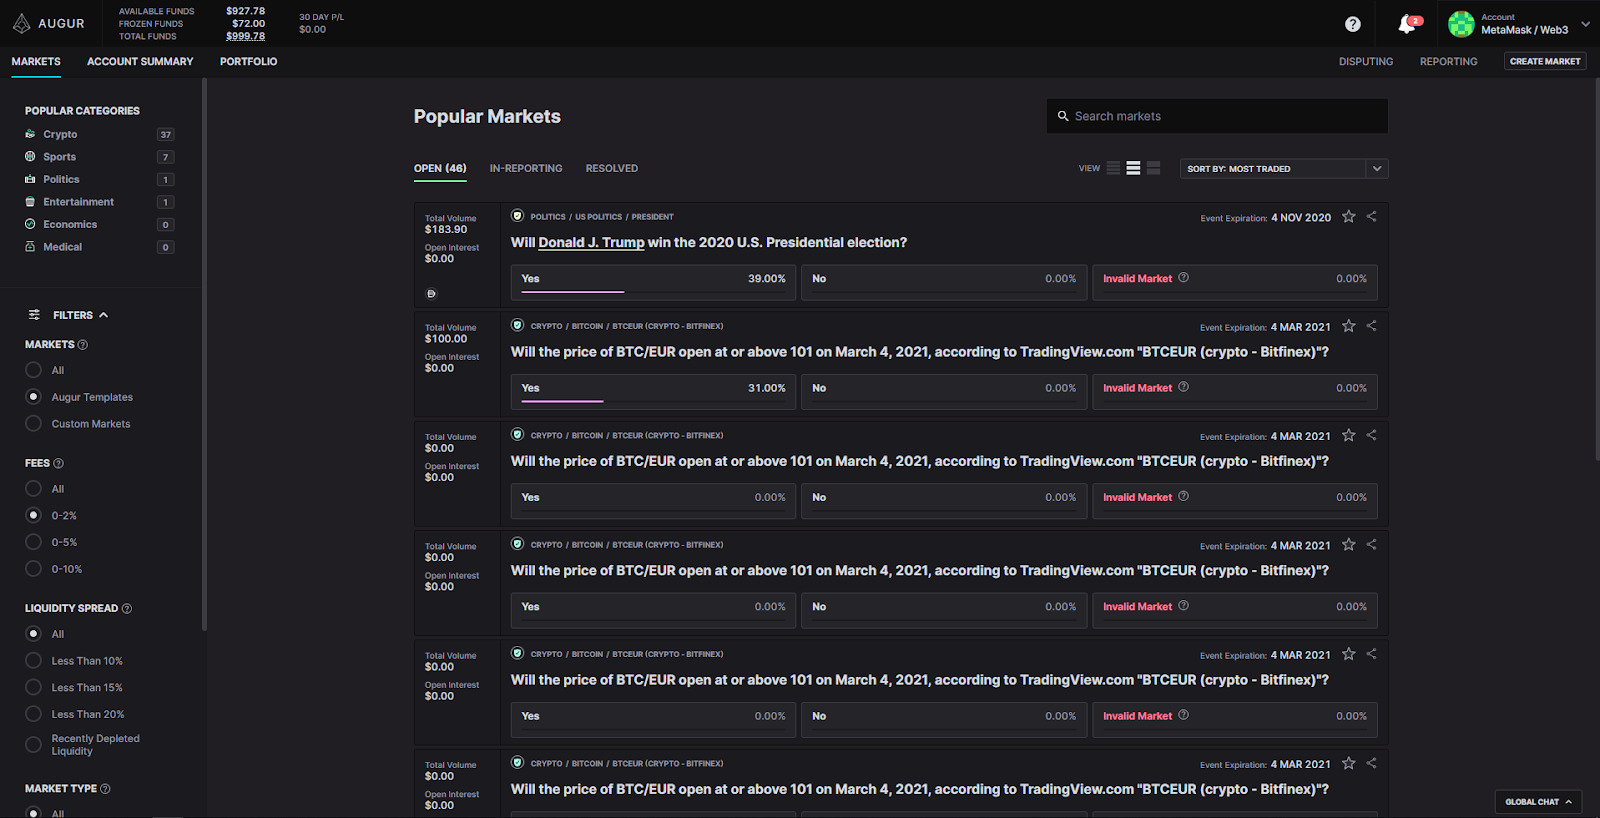Select Less Than 10% liquidity spread
The height and width of the screenshot is (818, 1600).
(33, 661)
